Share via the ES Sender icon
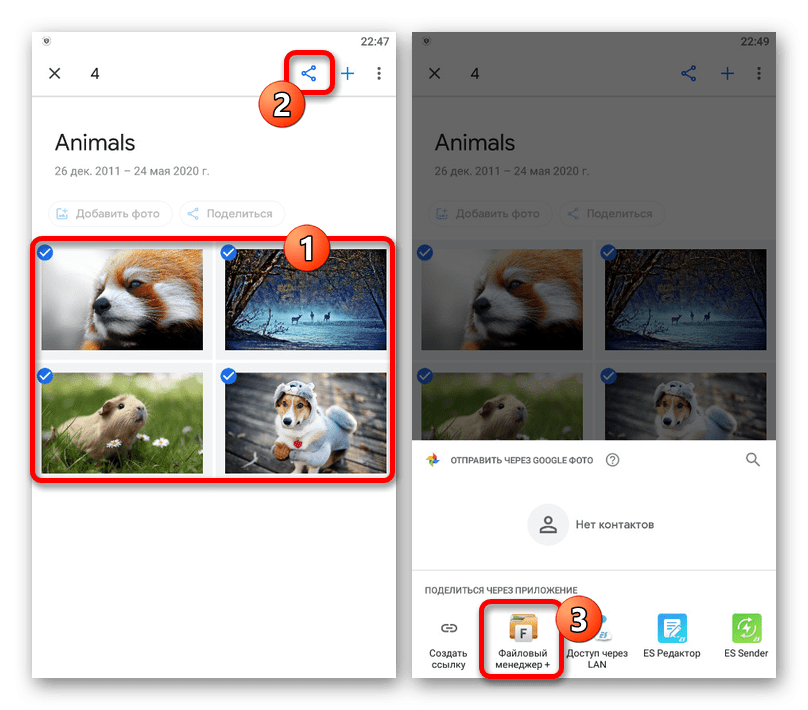The width and height of the screenshot is (808, 710). pyautogui.click(x=746, y=629)
